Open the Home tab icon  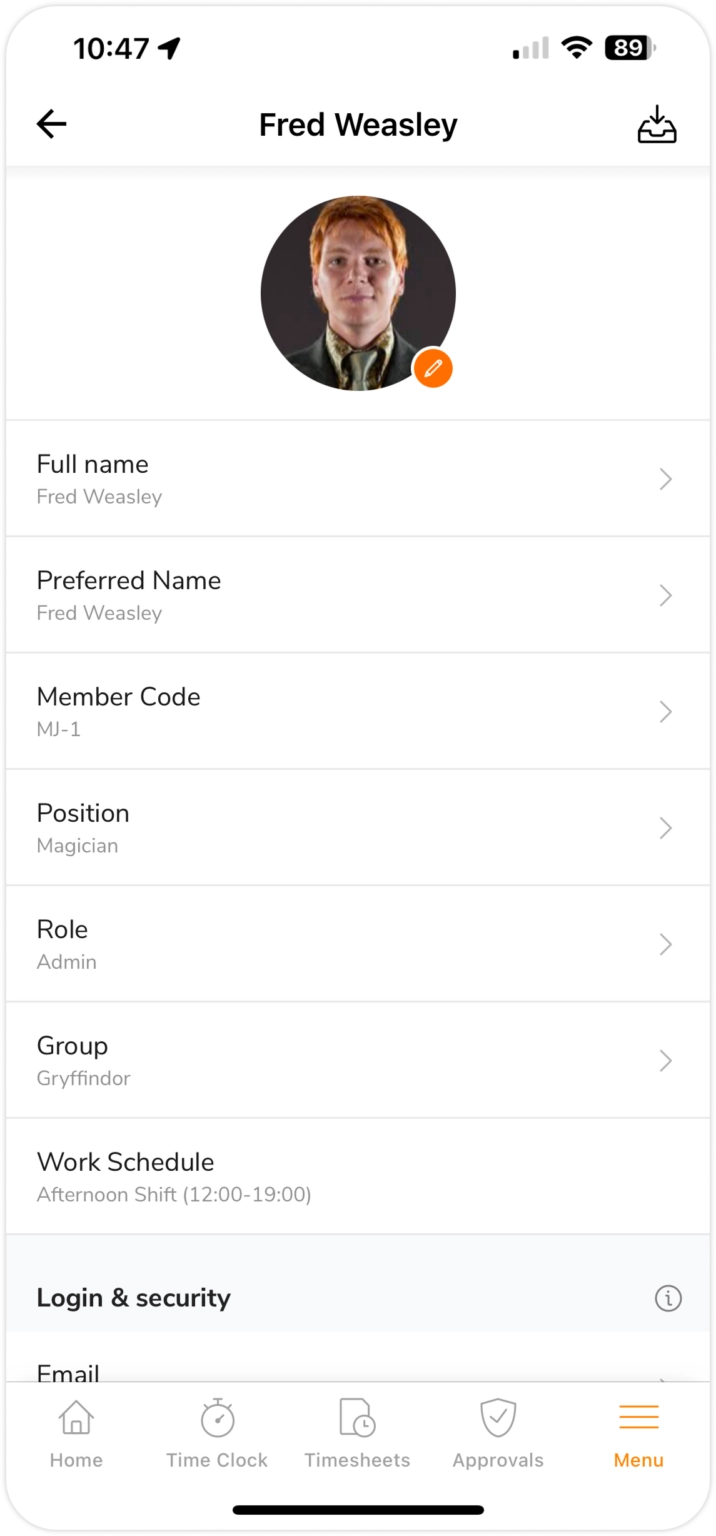click(76, 1418)
